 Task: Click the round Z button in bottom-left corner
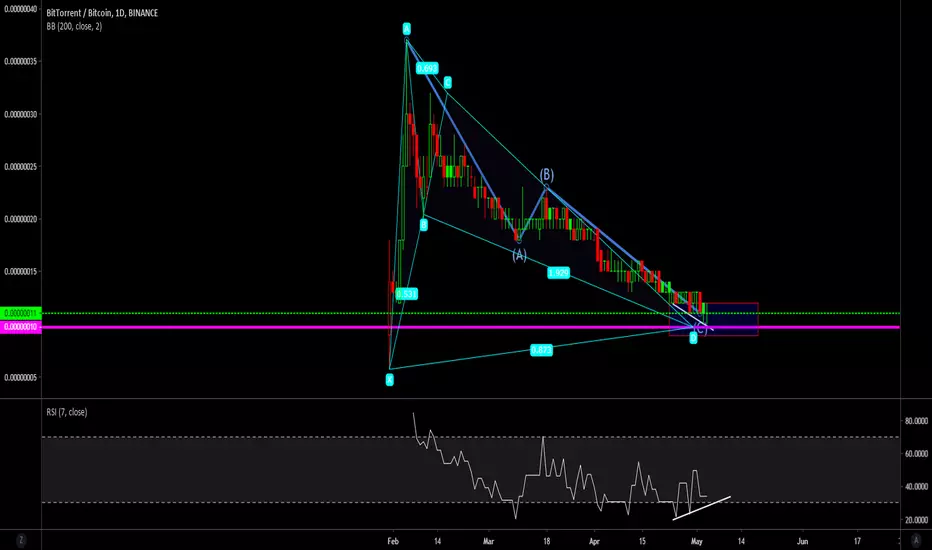[x=21, y=540]
